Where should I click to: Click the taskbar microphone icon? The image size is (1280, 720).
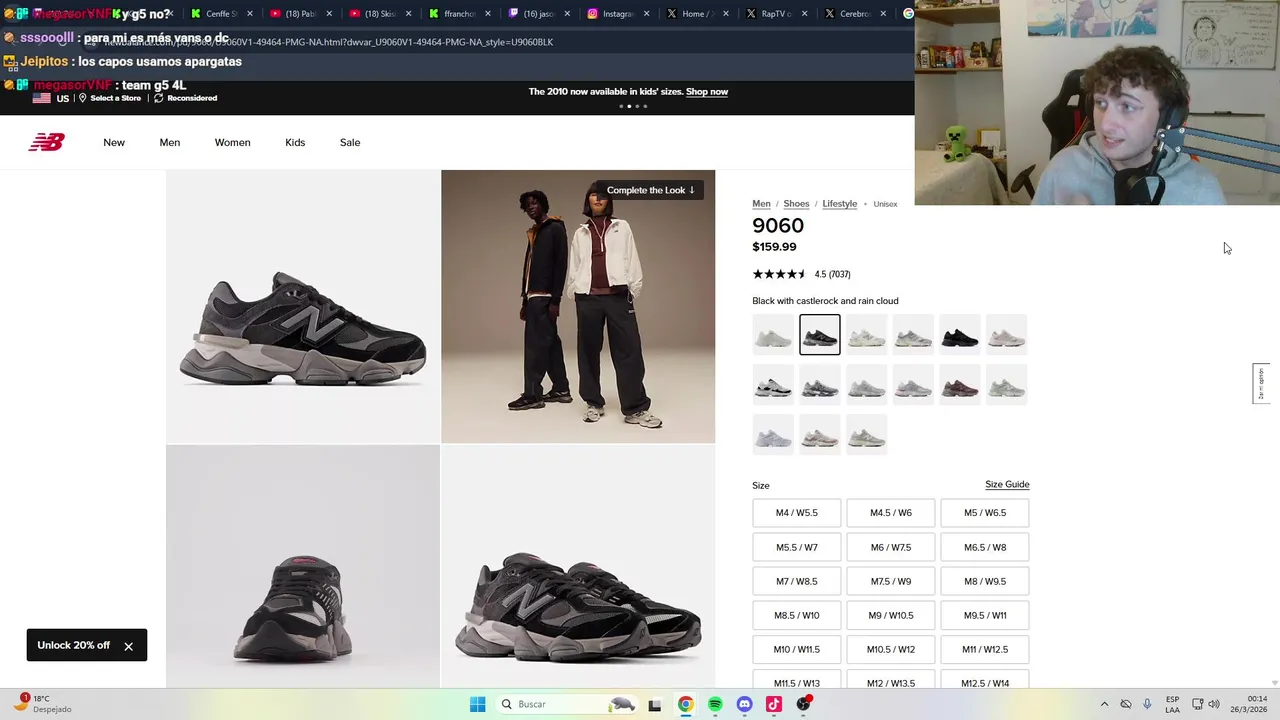point(1147,704)
